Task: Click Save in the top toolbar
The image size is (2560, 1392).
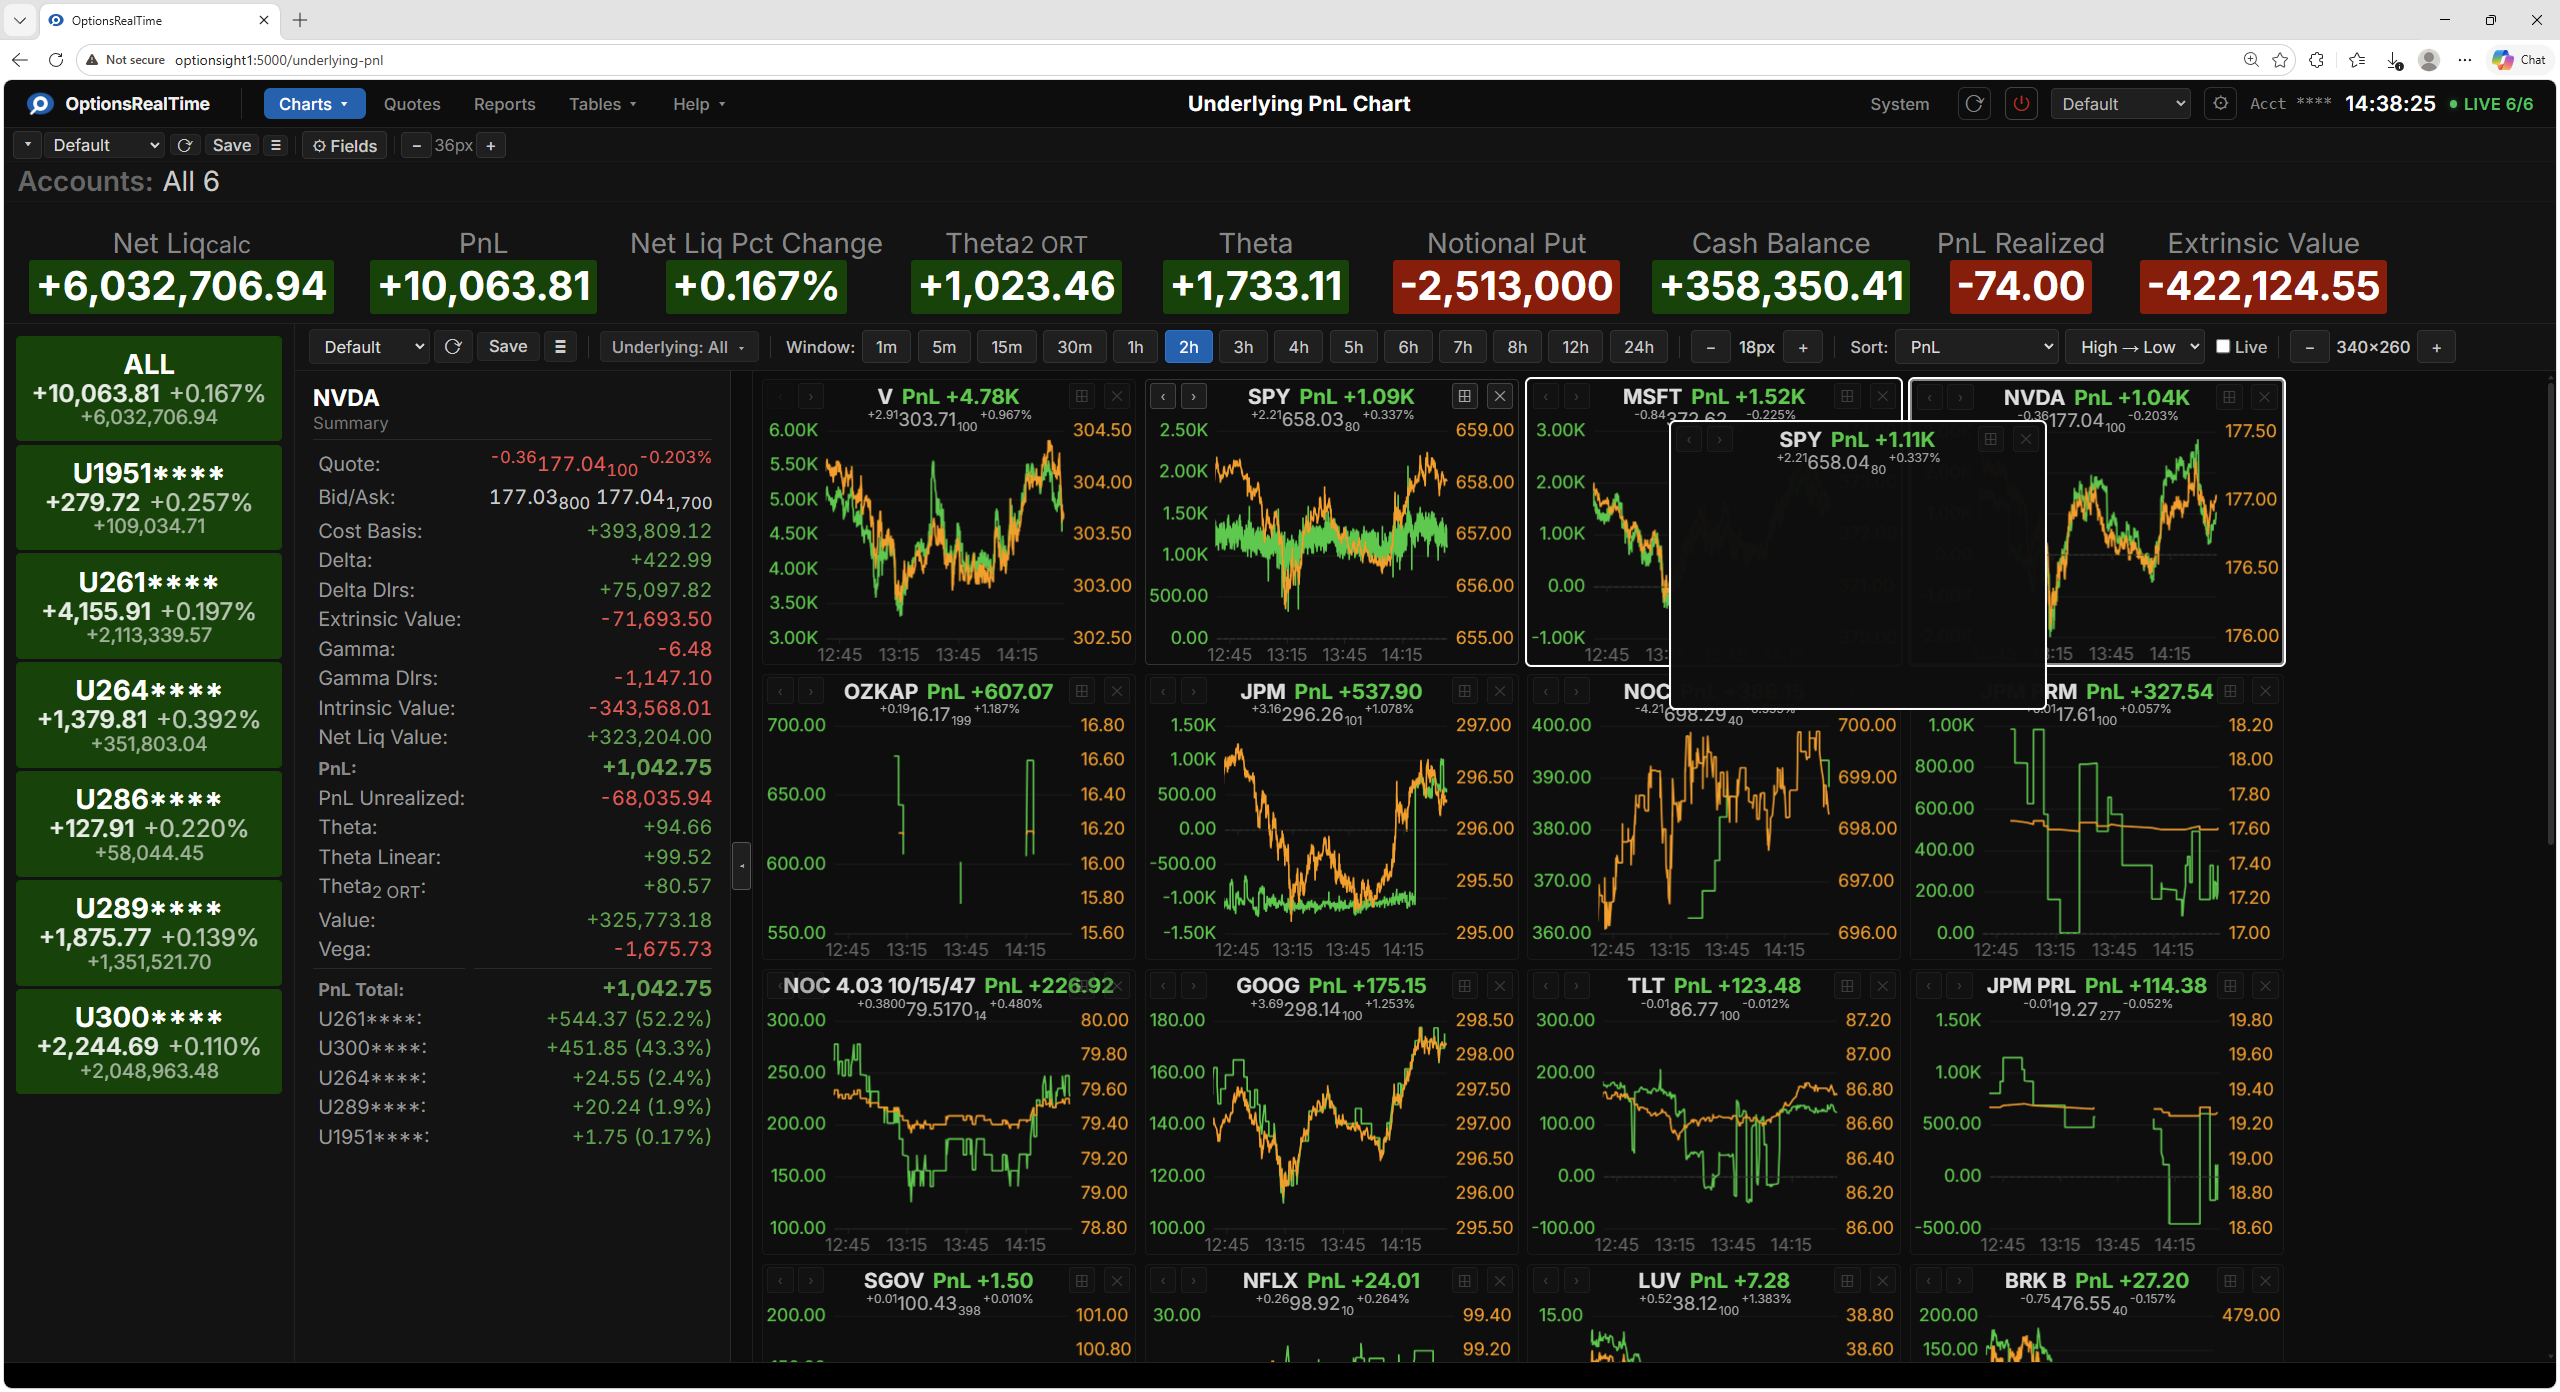Action: 231,146
